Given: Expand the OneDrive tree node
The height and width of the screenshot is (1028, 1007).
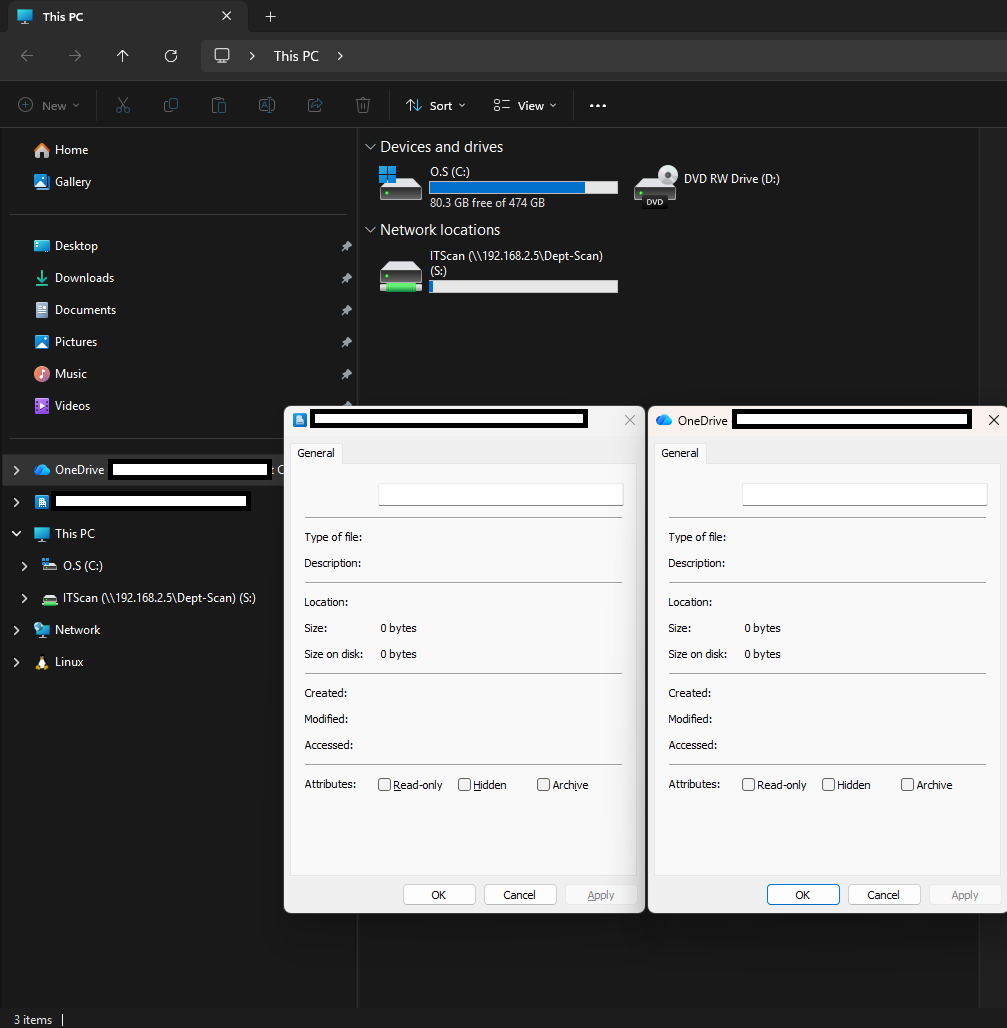Looking at the screenshot, I should pyautogui.click(x=16, y=470).
